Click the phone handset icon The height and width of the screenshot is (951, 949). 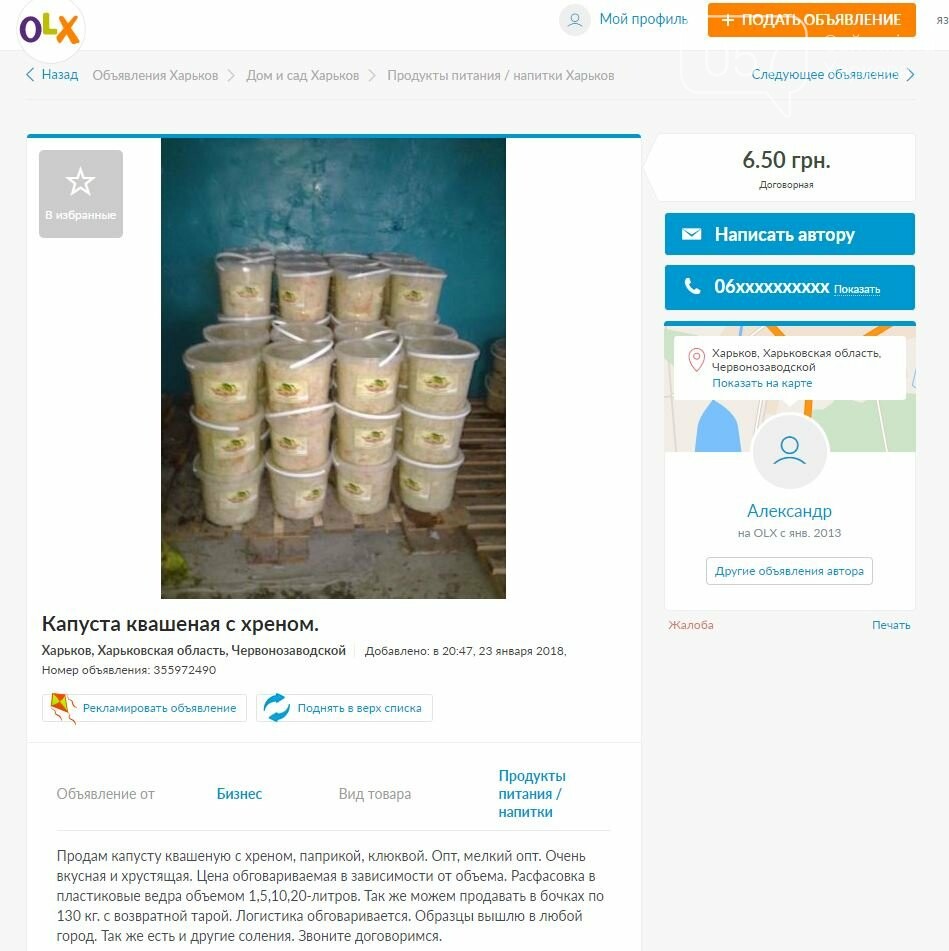coord(692,286)
